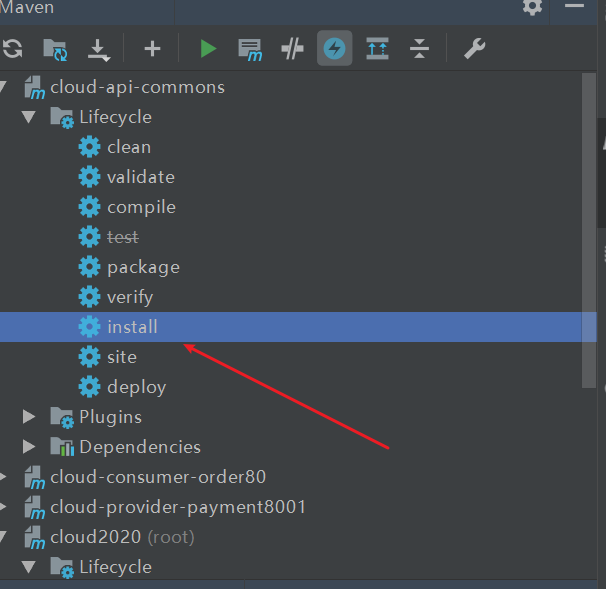This screenshot has width=606, height=589.
Task: Select the verify lifecycle goal
Action: coord(130,297)
